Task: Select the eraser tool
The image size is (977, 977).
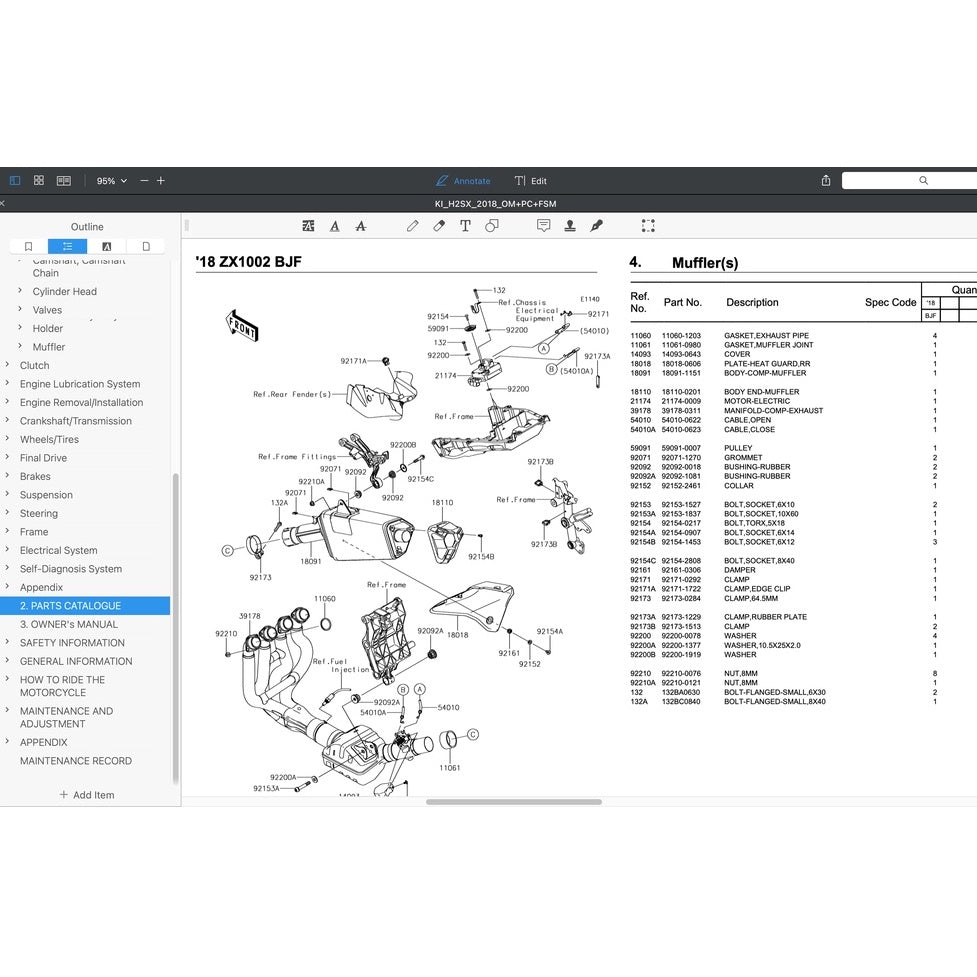Action: (x=439, y=226)
